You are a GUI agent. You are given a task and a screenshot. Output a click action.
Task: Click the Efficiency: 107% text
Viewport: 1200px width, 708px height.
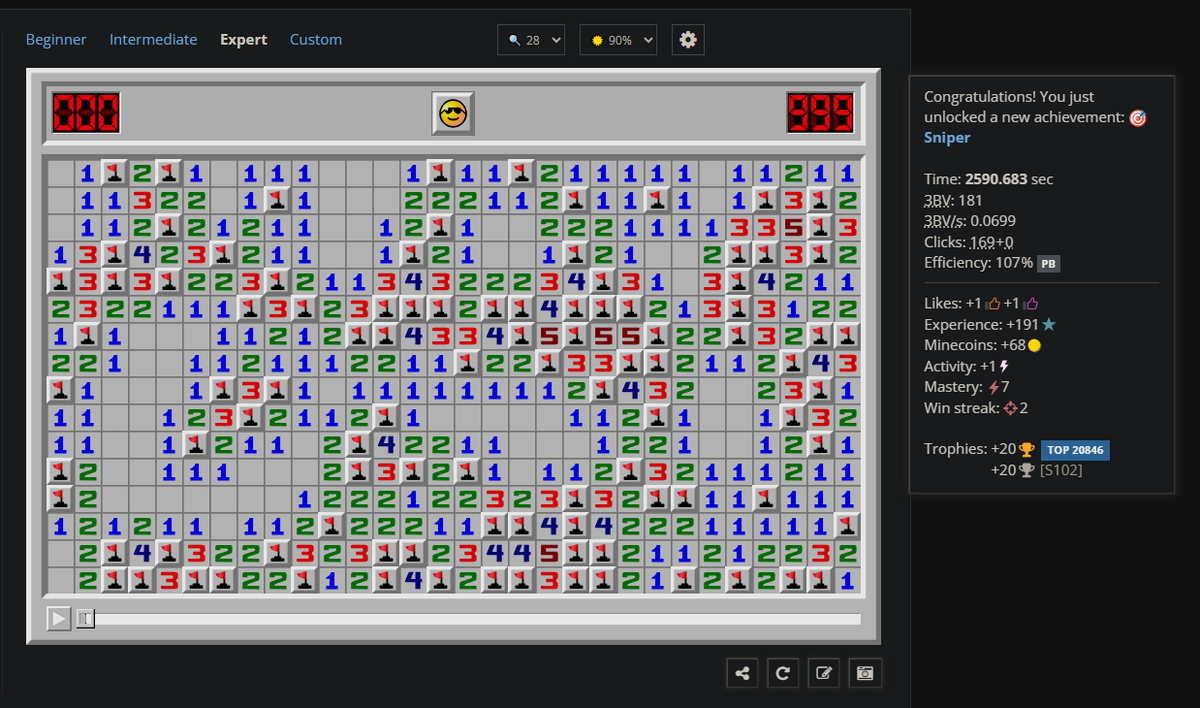coord(978,263)
